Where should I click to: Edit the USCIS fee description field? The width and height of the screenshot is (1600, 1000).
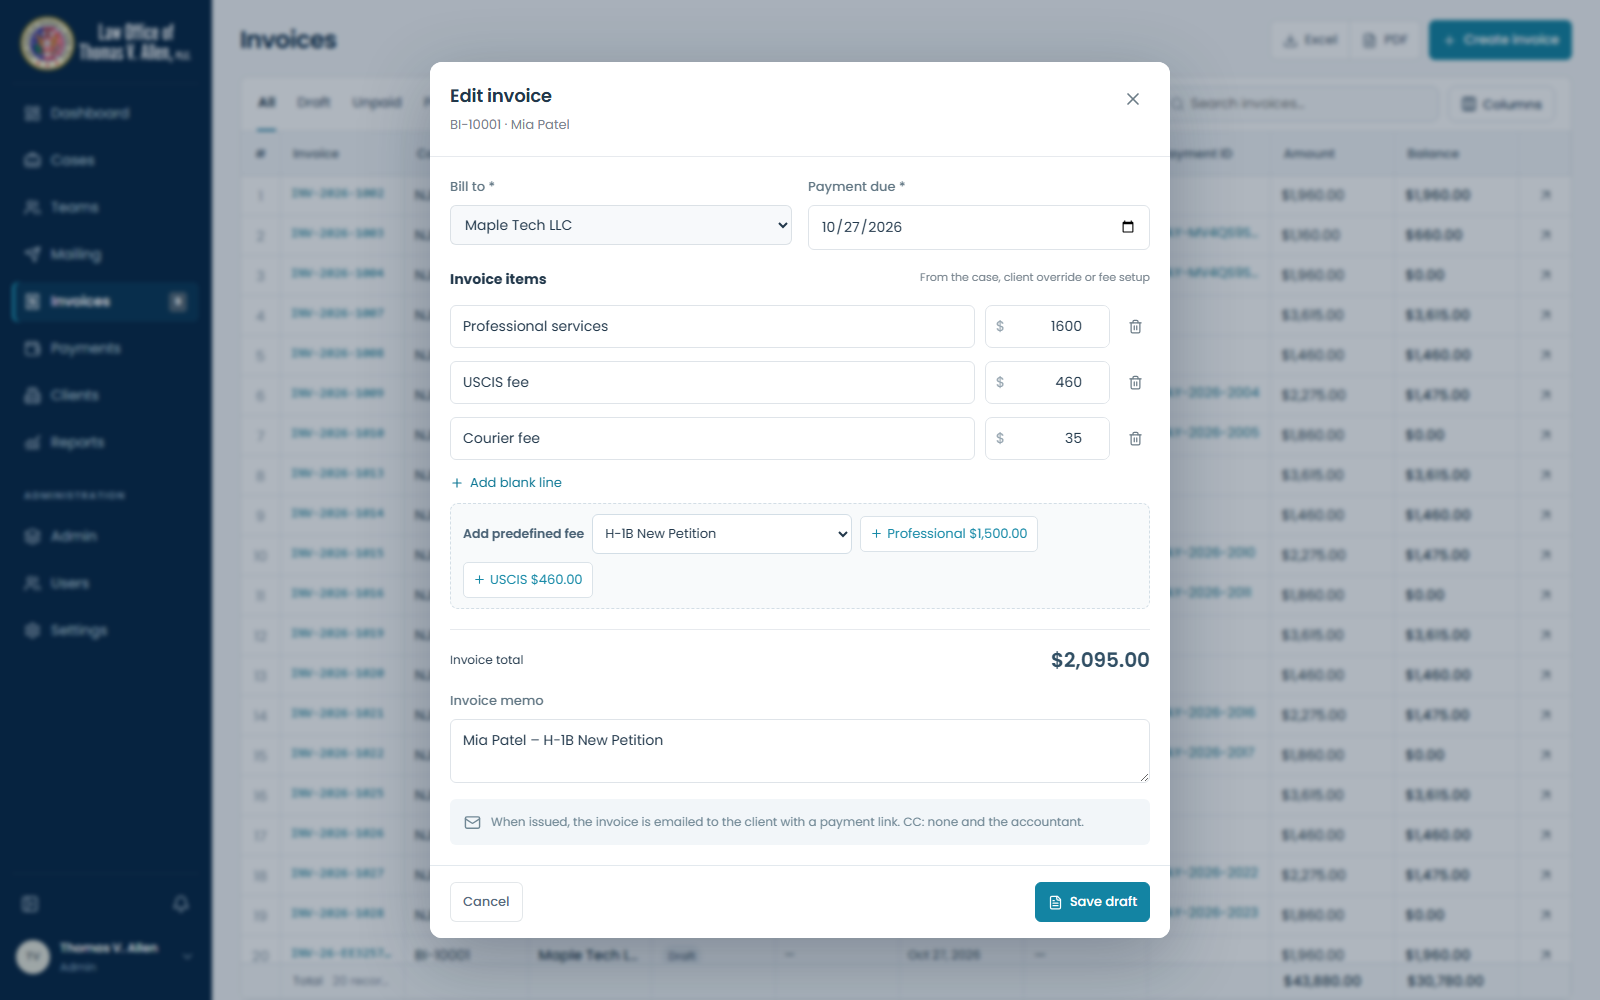[x=712, y=383]
